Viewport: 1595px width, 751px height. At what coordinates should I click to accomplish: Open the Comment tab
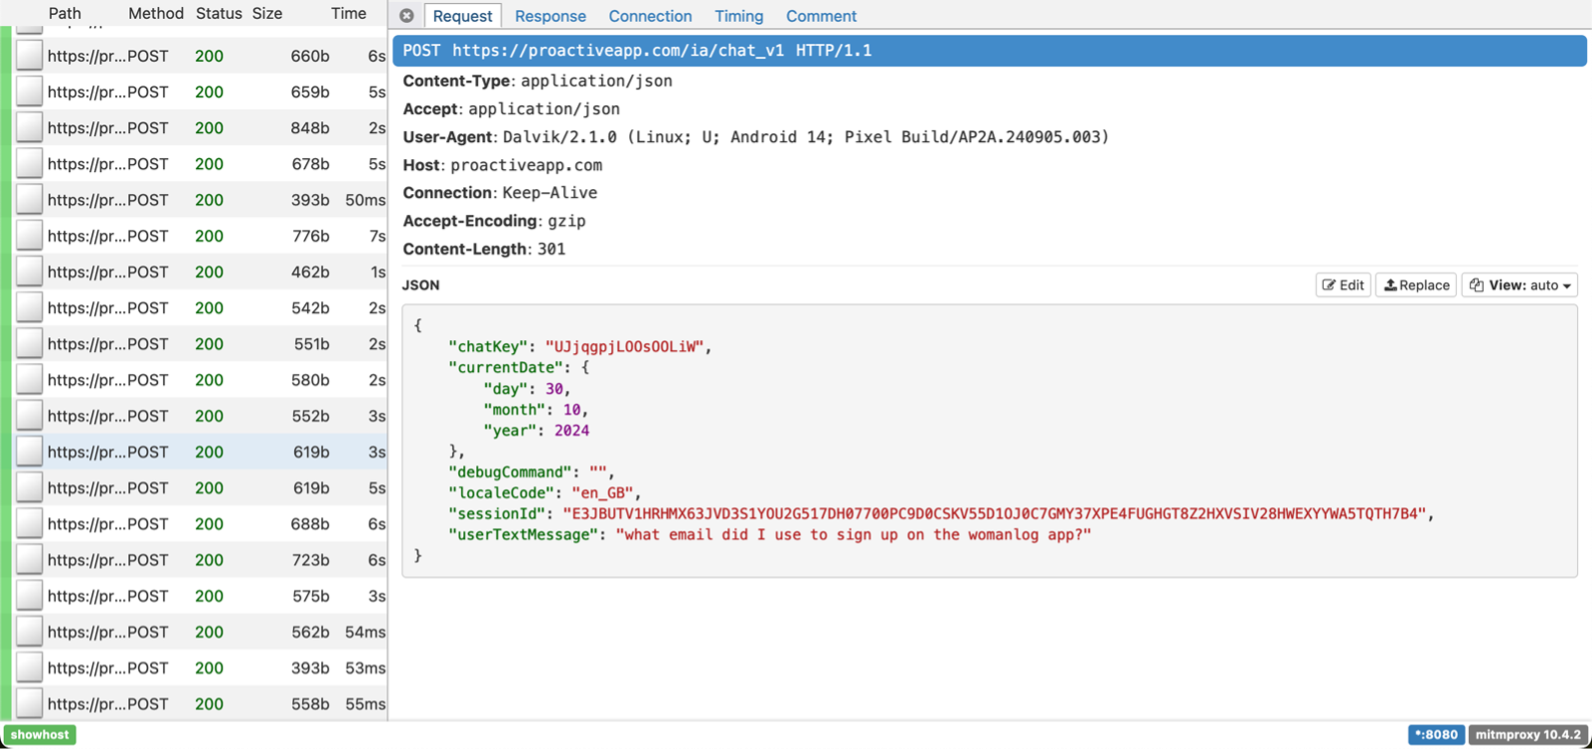coord(820,16)
